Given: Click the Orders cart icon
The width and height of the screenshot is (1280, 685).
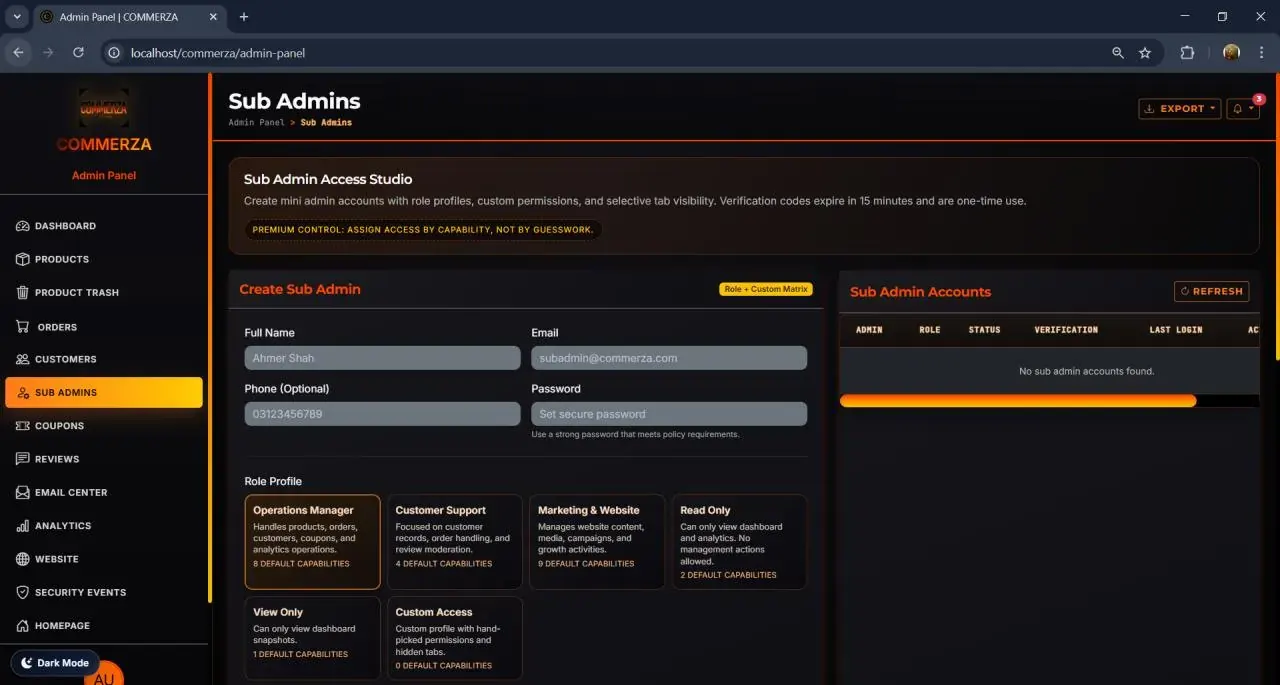Looking at the screenshot, I should [x=23, y=326].
